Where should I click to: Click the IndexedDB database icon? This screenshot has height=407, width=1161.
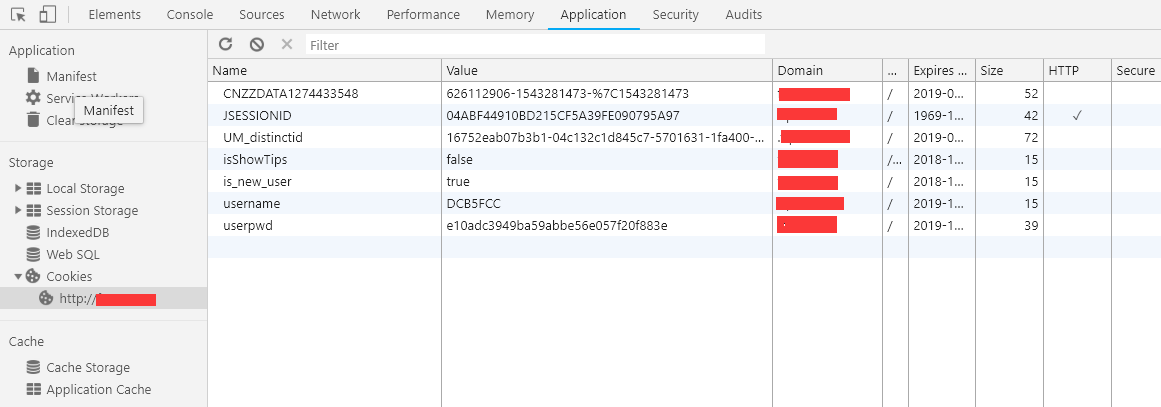click(33, 232)
